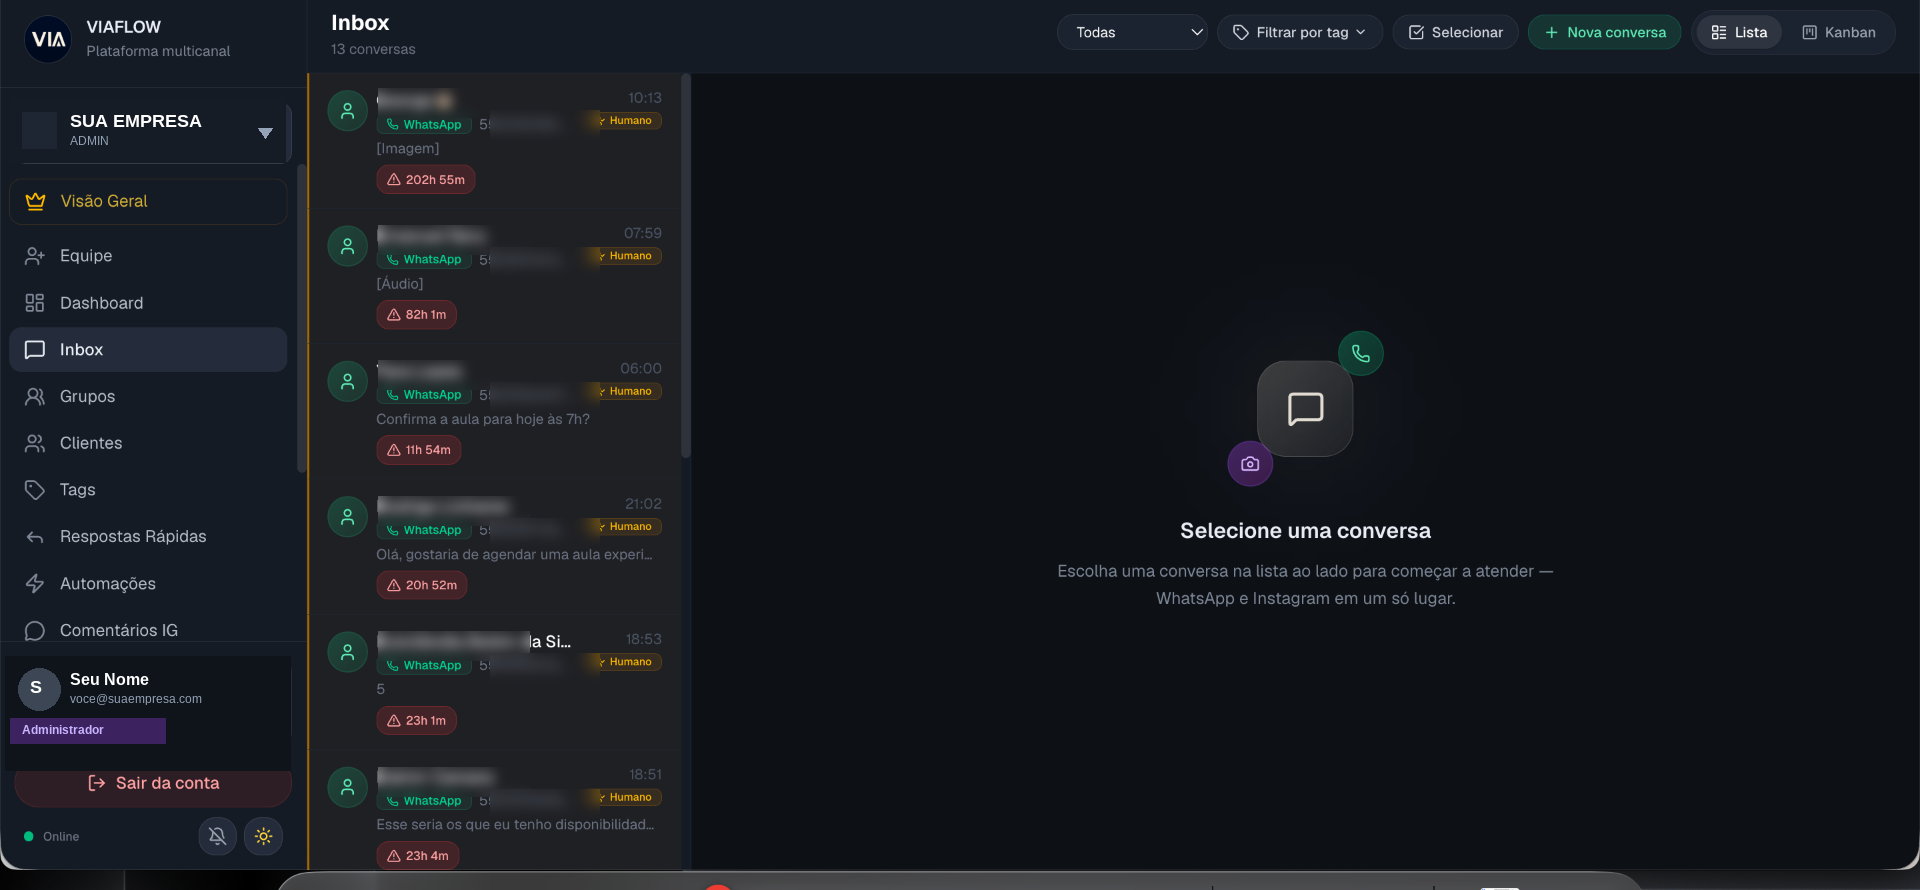Click the voce@suaempresa.com email text
Image resolution: width=1920 pixels, height=890 pixels.
click(x=136, y=699)
